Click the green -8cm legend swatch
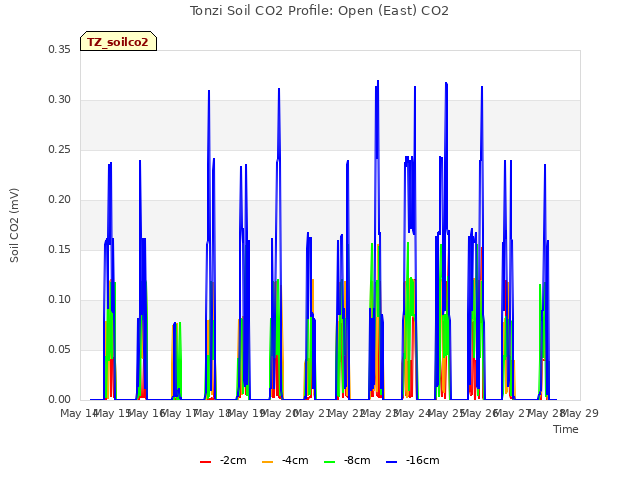This screenshot has height=480, width=640. point(329,462)
